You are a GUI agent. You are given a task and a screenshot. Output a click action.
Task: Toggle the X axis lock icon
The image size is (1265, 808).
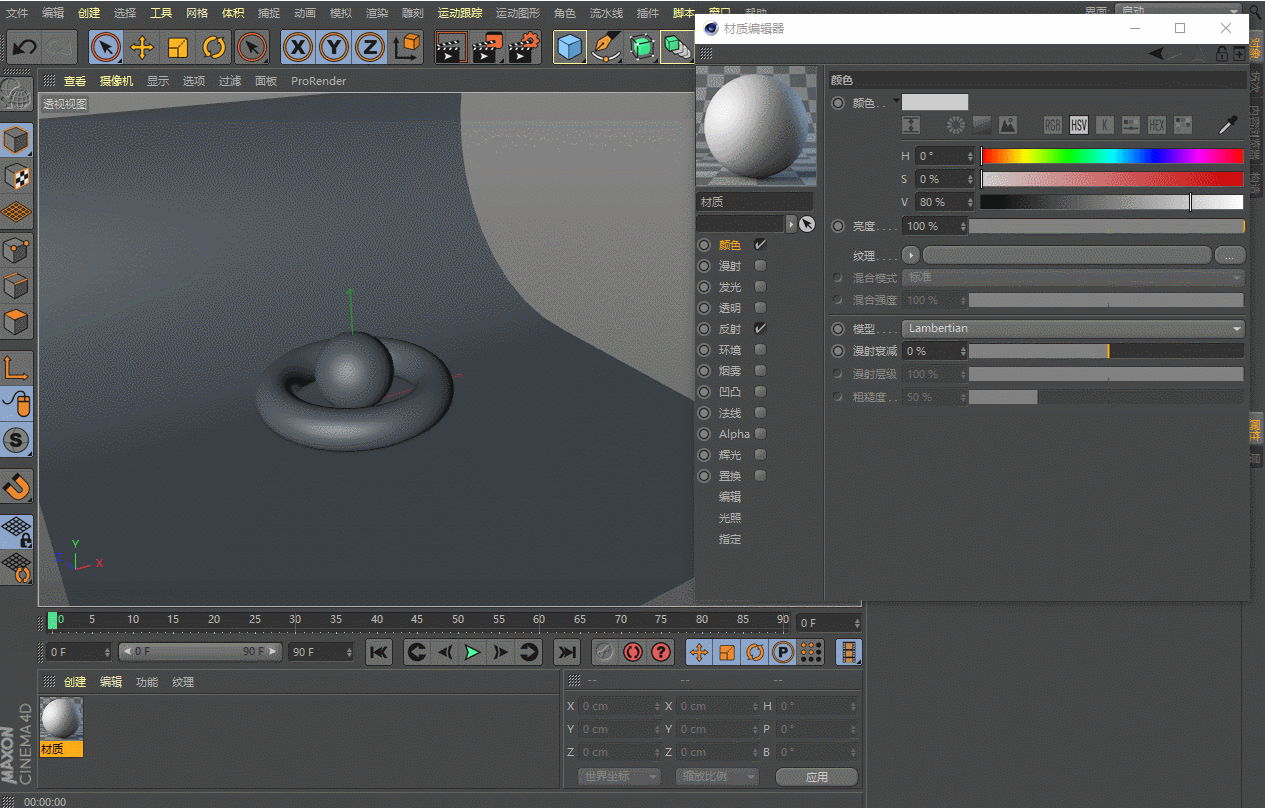point(298,47)
